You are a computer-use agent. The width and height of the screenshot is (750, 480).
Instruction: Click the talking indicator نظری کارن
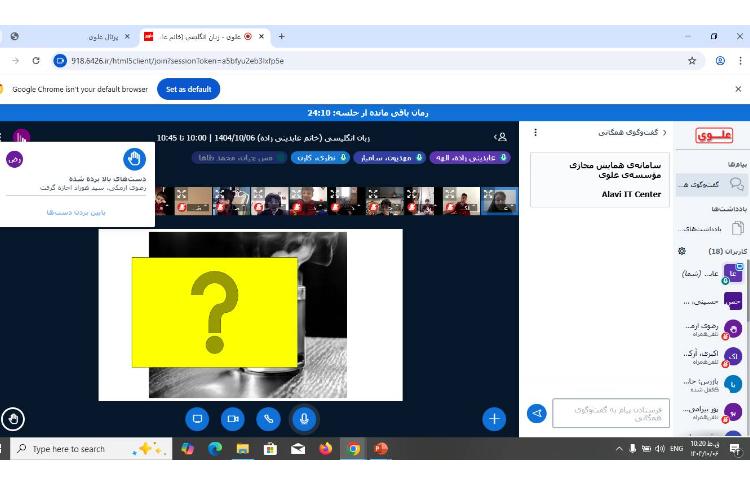[320, 157]
